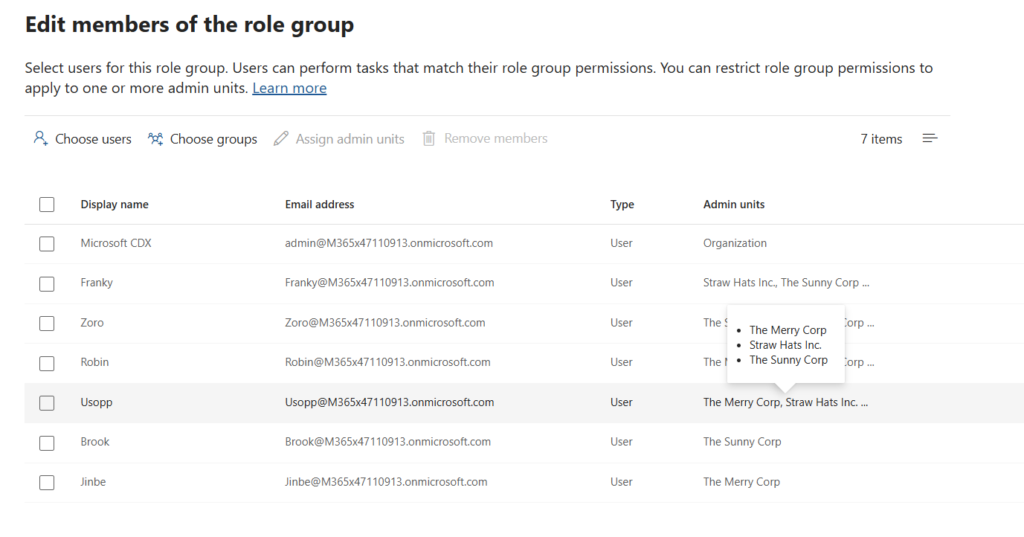Select the Usopp row checkbox
This screenshot has height=537, width=1024.
click(46, 403)
